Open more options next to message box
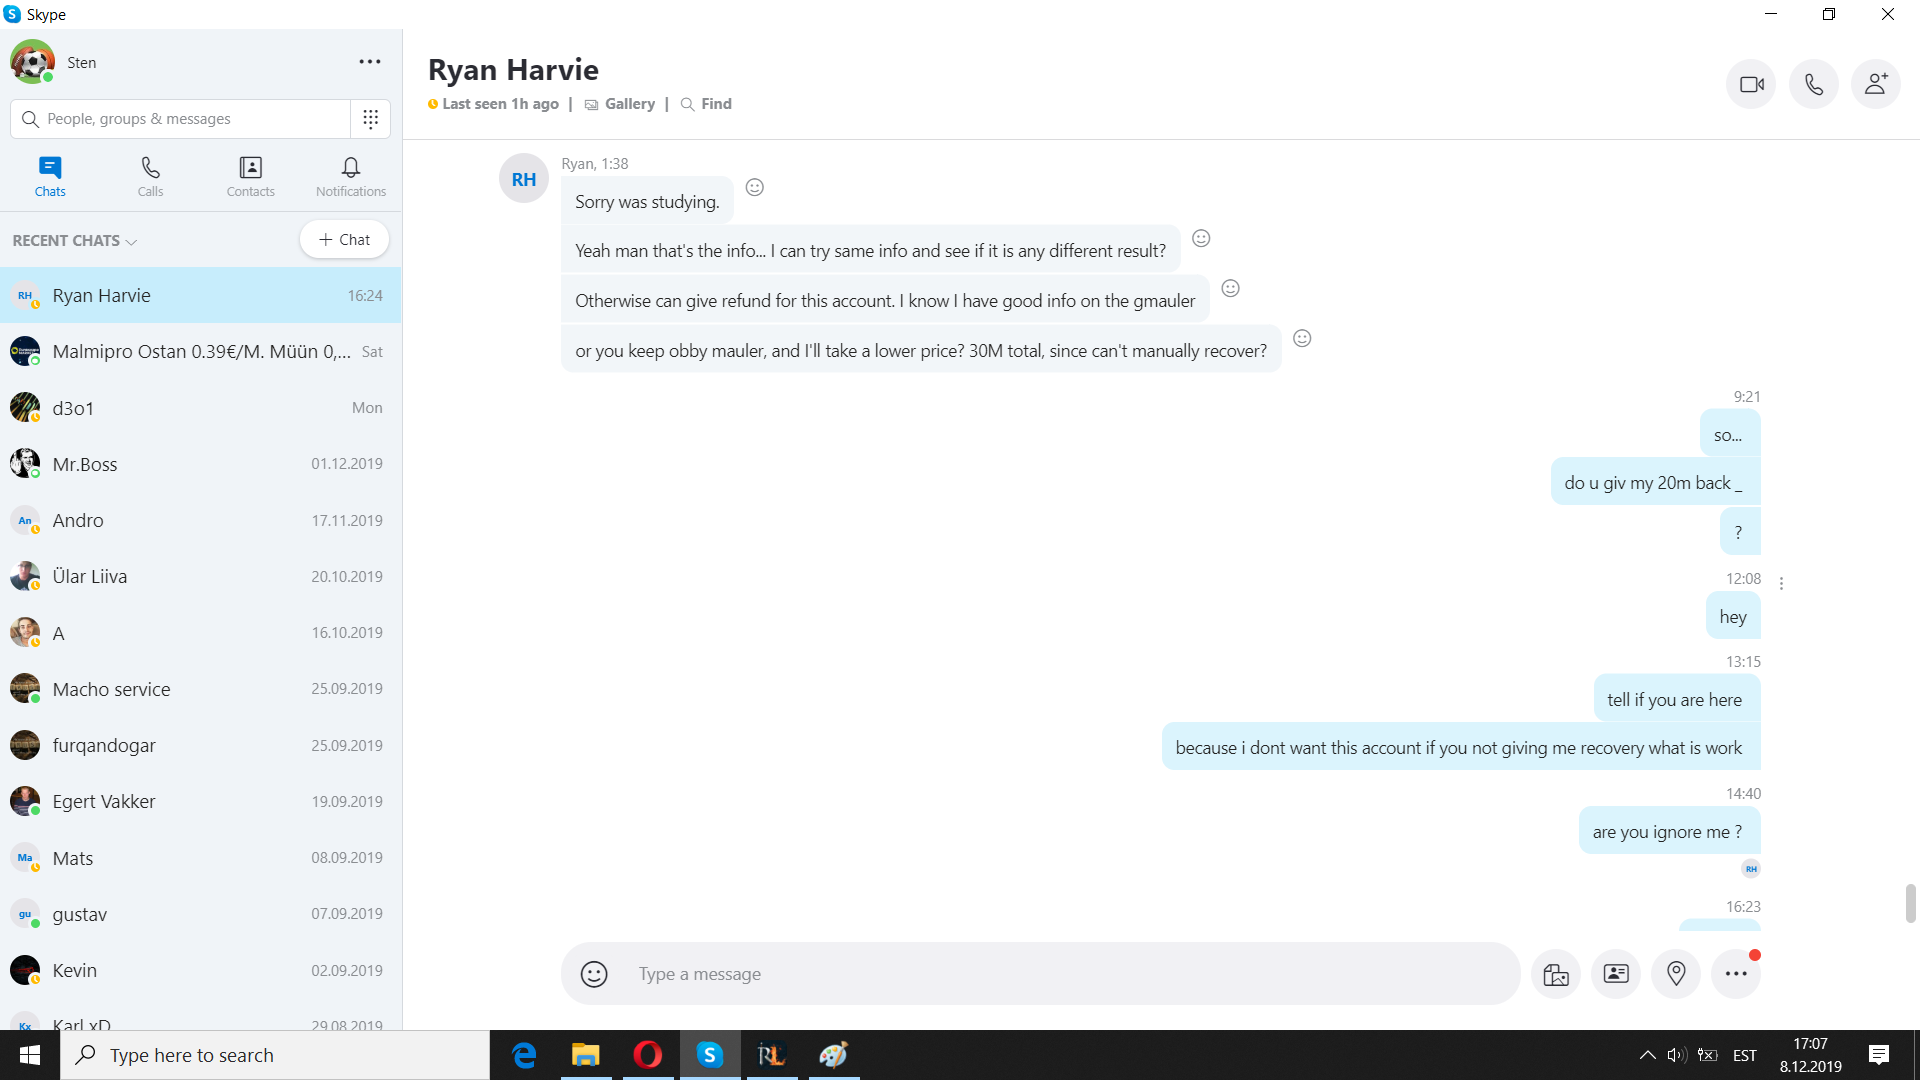Image resolution: width=1920 pixels, height=1080 pixels. tap(1736, 974)
